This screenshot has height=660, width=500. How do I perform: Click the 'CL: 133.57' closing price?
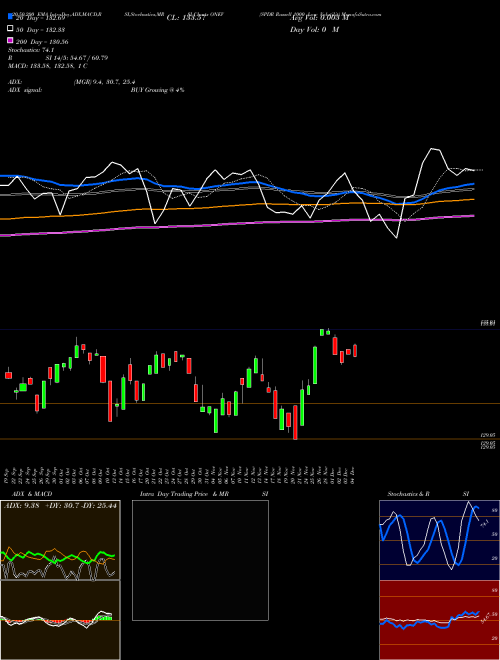[x=186, y=18]
